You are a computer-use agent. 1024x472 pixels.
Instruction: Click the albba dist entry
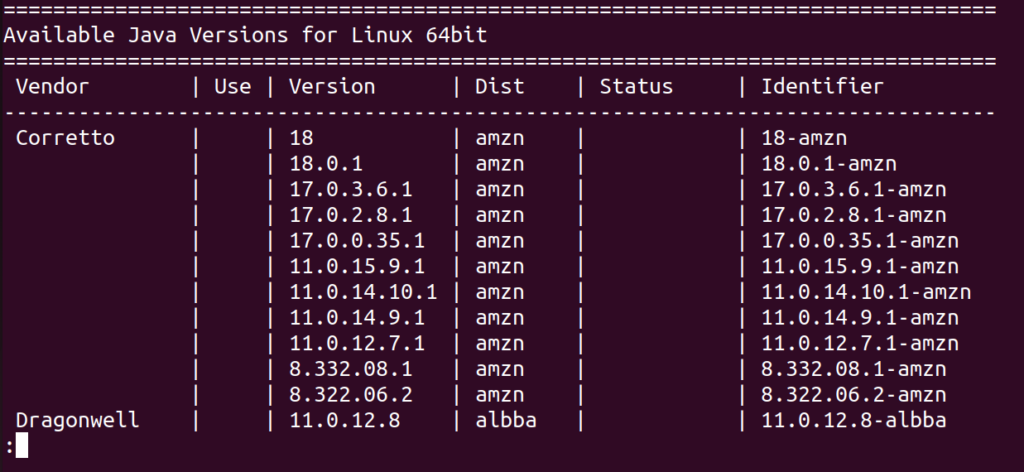506,421
